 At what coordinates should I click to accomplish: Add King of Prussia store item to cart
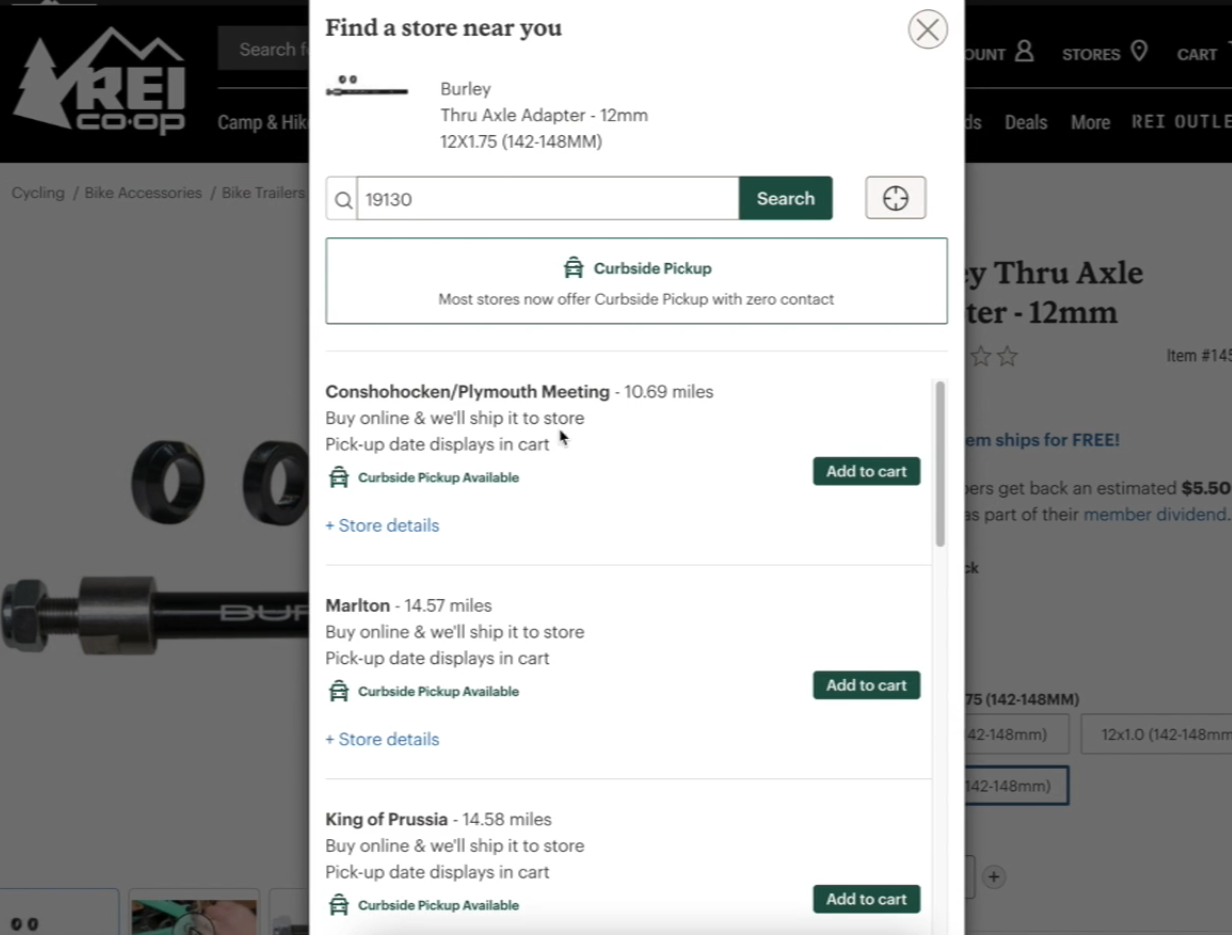click(866, 899)
